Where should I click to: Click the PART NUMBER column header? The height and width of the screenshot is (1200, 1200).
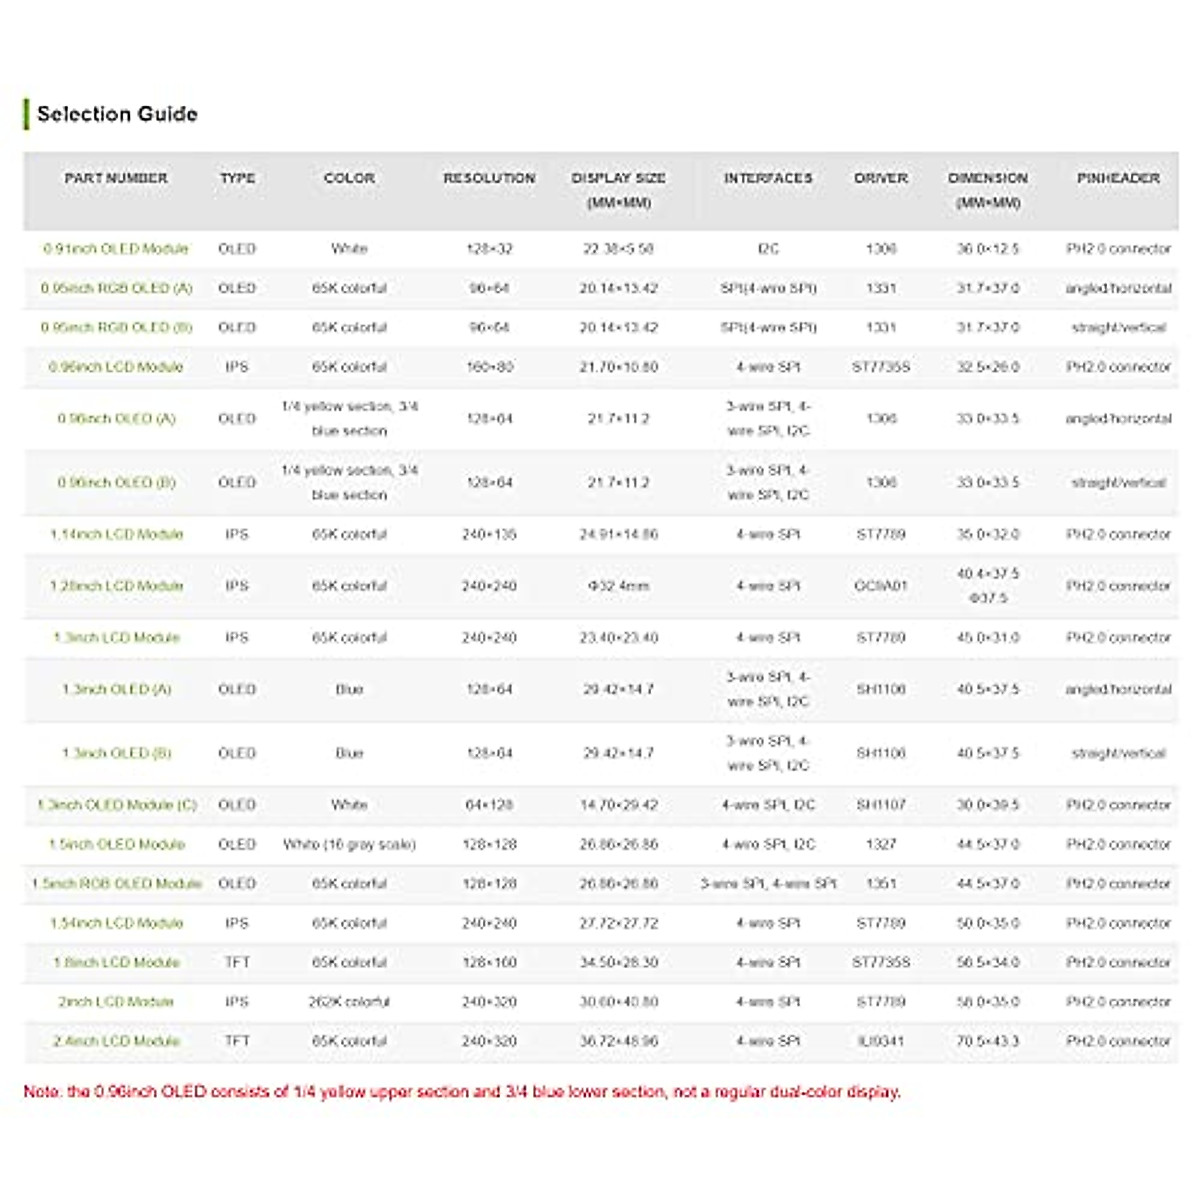116,178
